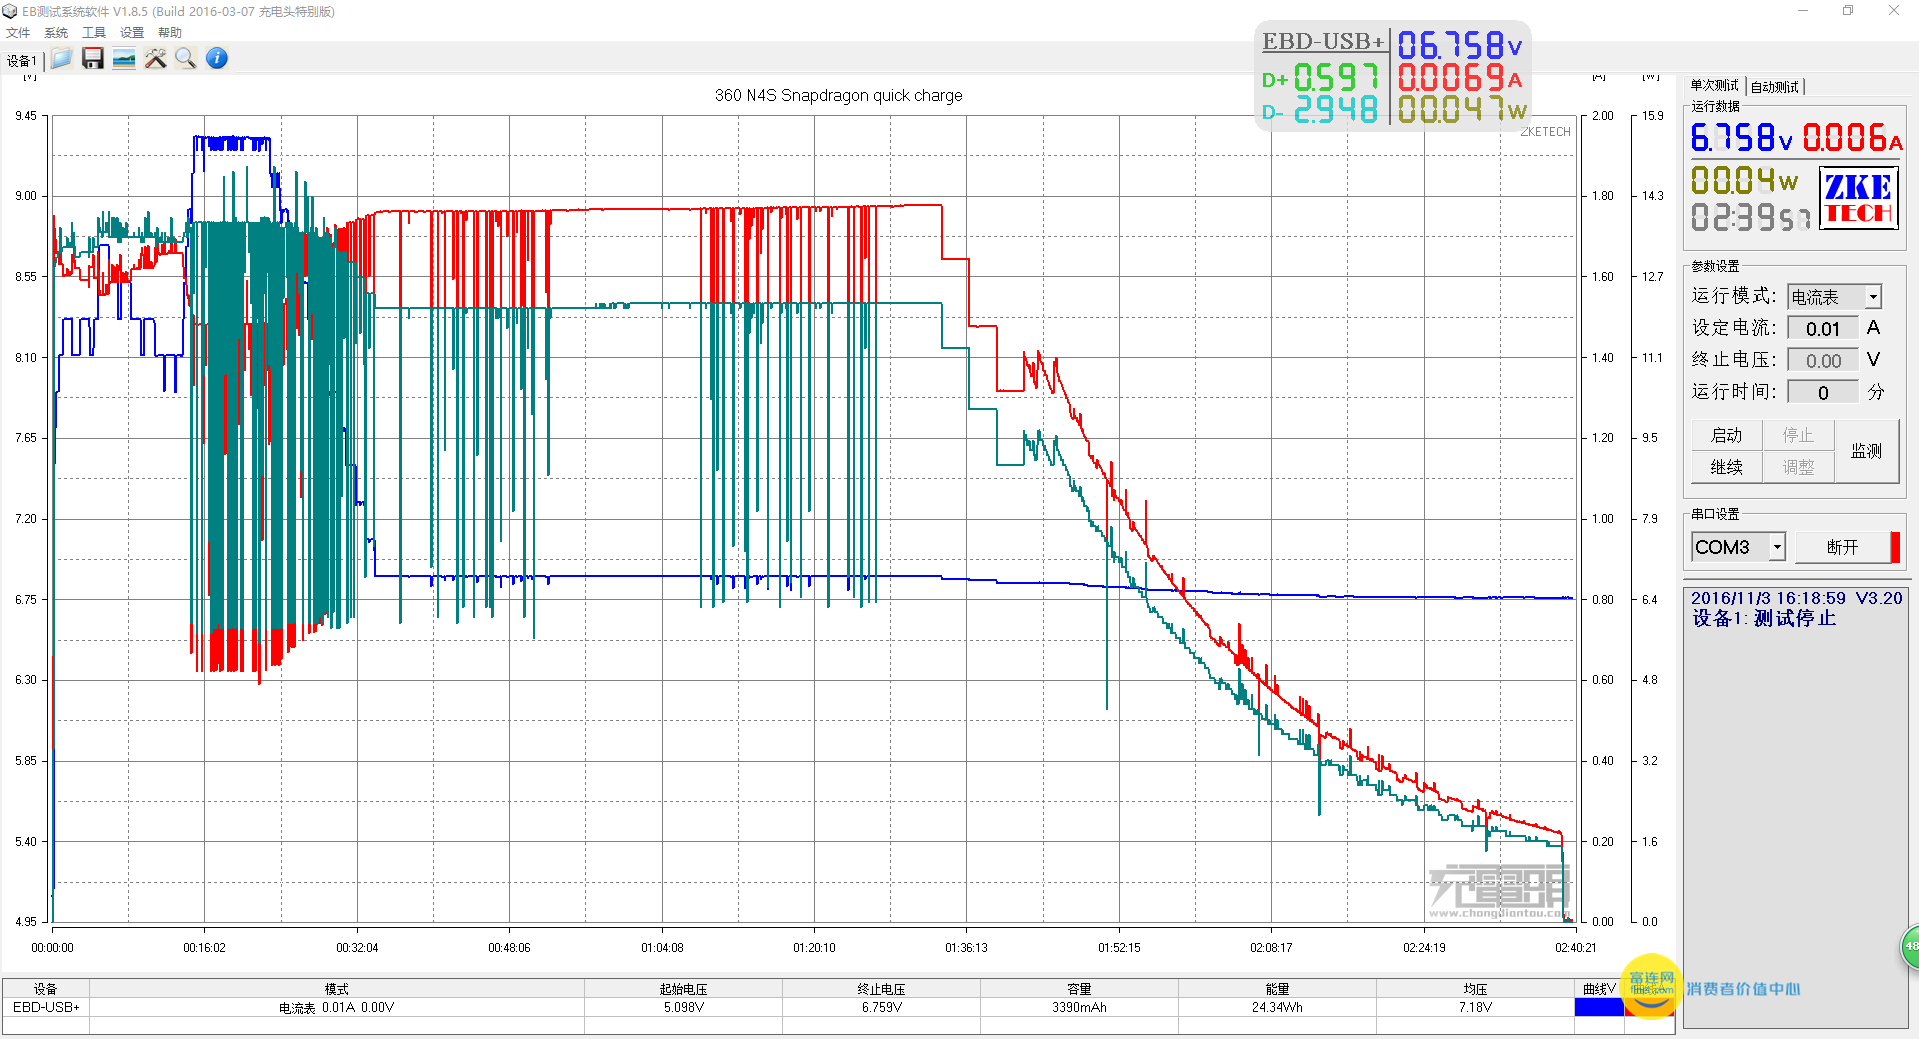
Task: Click the 06.758V reading on meter overlay
Action: 1460,45
